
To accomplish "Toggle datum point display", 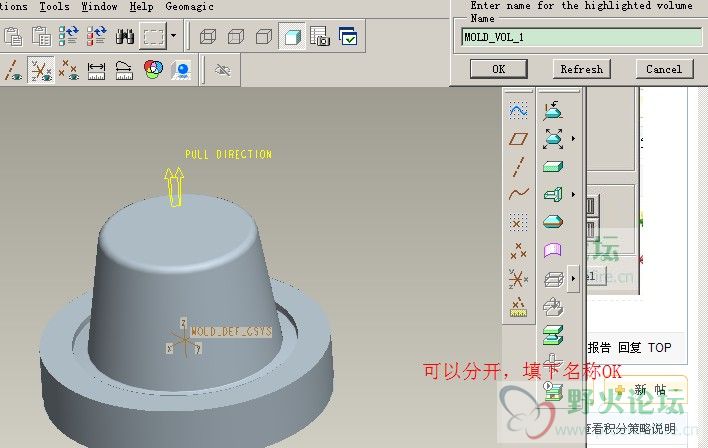I will [x=69, y=70].
